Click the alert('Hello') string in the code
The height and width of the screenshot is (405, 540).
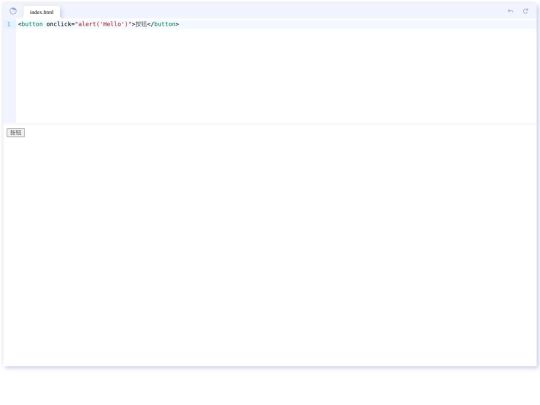pyautogui.click(x=103, y=24)
